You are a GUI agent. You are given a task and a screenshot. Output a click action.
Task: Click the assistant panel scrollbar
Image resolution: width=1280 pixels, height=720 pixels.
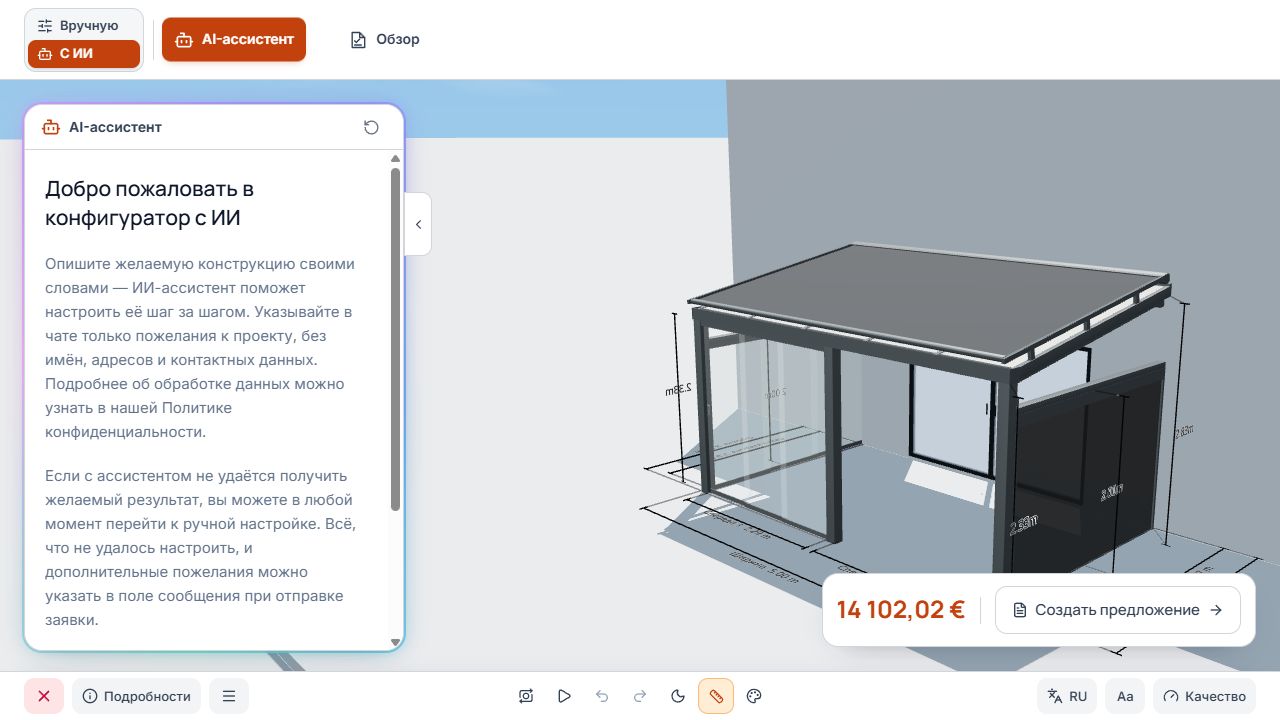396,340
